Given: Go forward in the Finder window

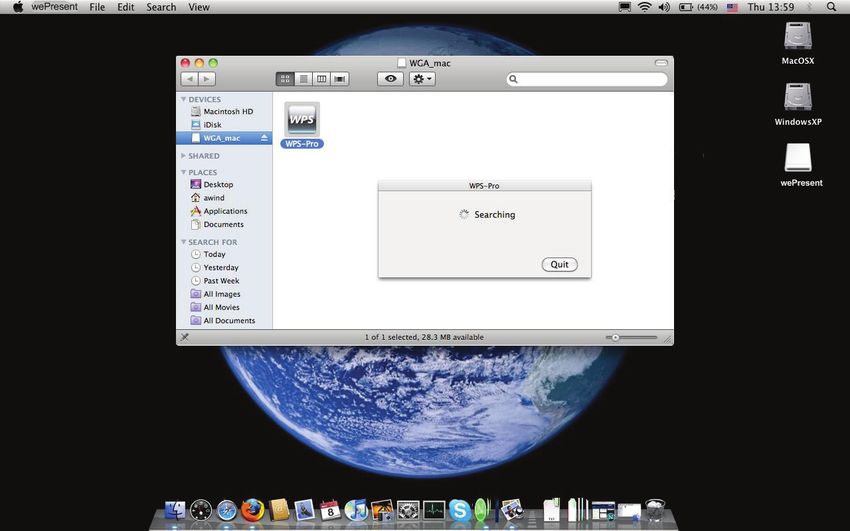Looking at the screenshot, I should click(x=207, y=79).
